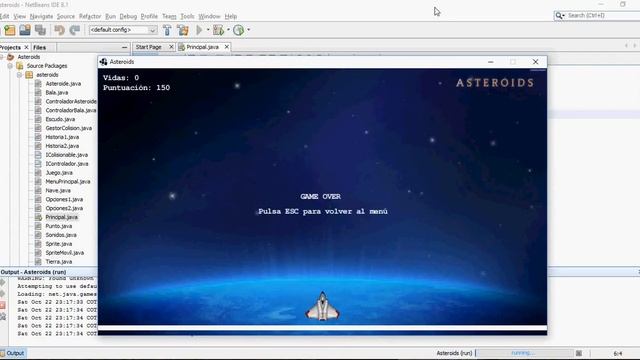640x360 pixels.
Task: Select SpriteMovil.java in project tree
Action: point(64,253)
